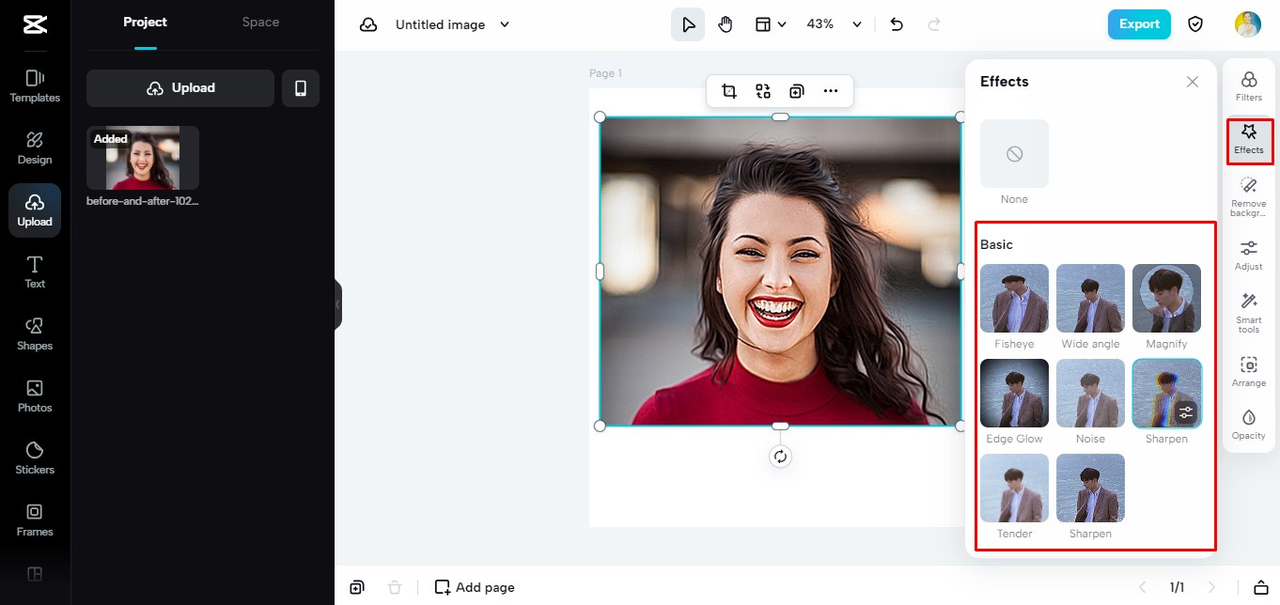The width and height of the screenshot is (1280, 605).
Task: Go to the previous page arrow
Action: pyautogui.click(x=1144, y=587)
